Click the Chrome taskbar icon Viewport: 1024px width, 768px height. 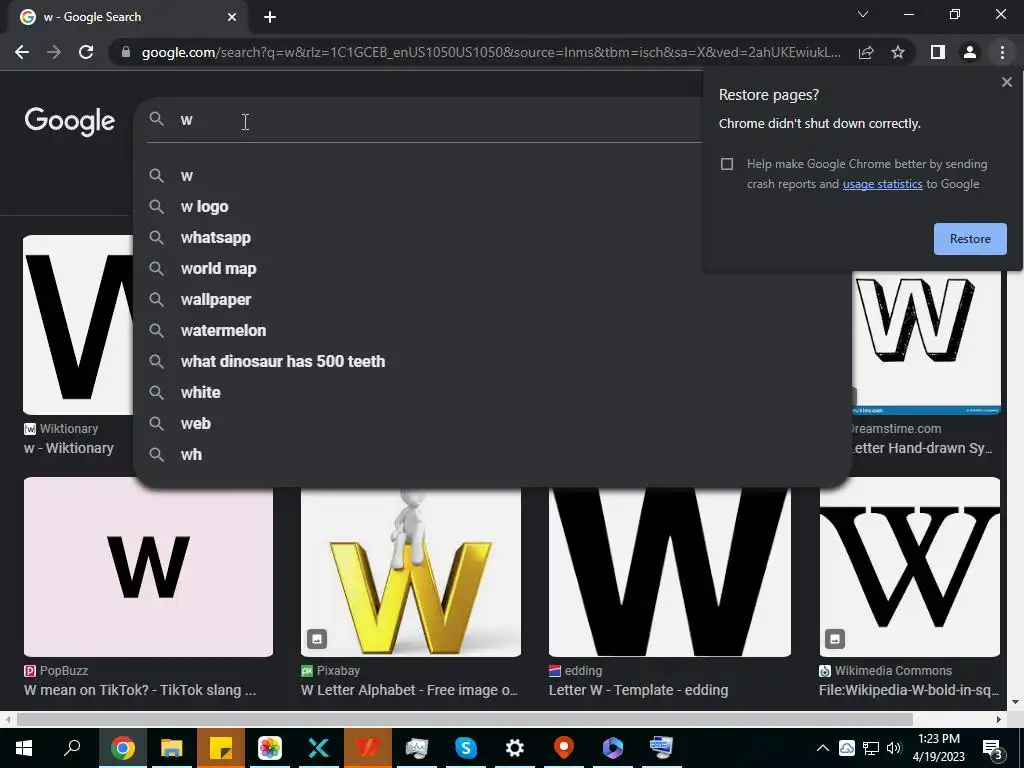click(x=122, y=748)
